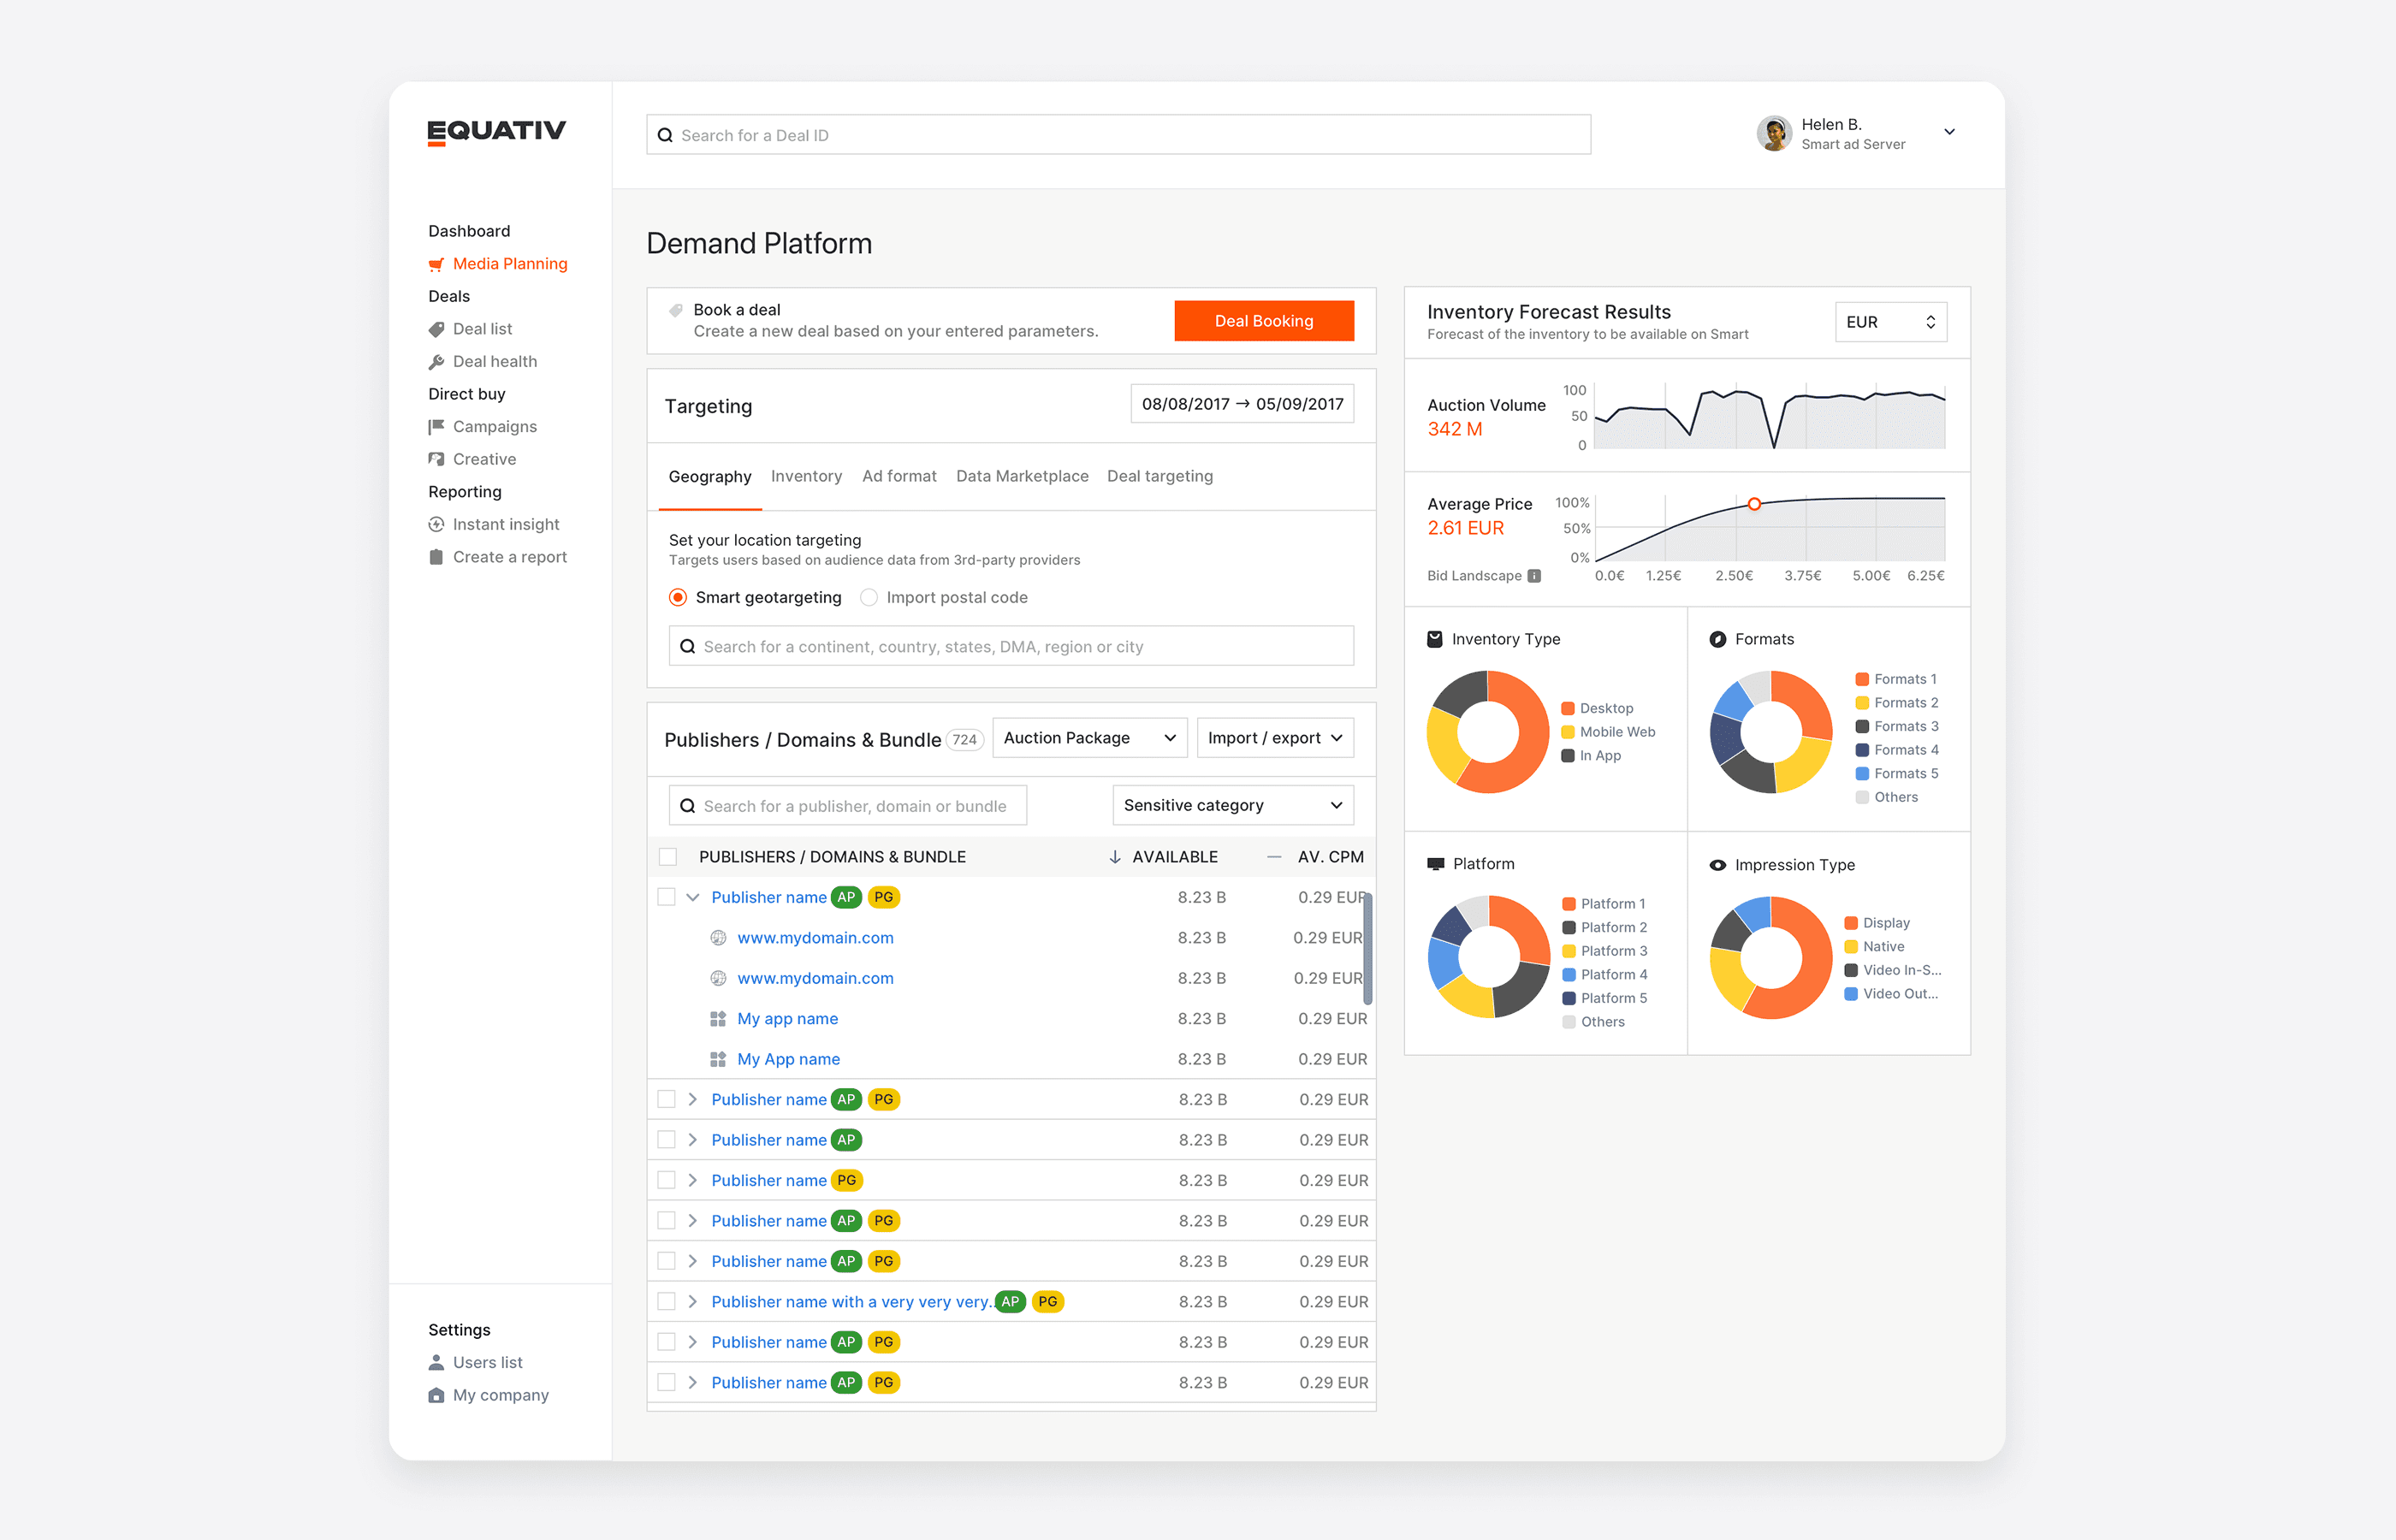Click the Create a report clipboard icon
This screenshot has height=1540, width=2396.
(436, 557)
